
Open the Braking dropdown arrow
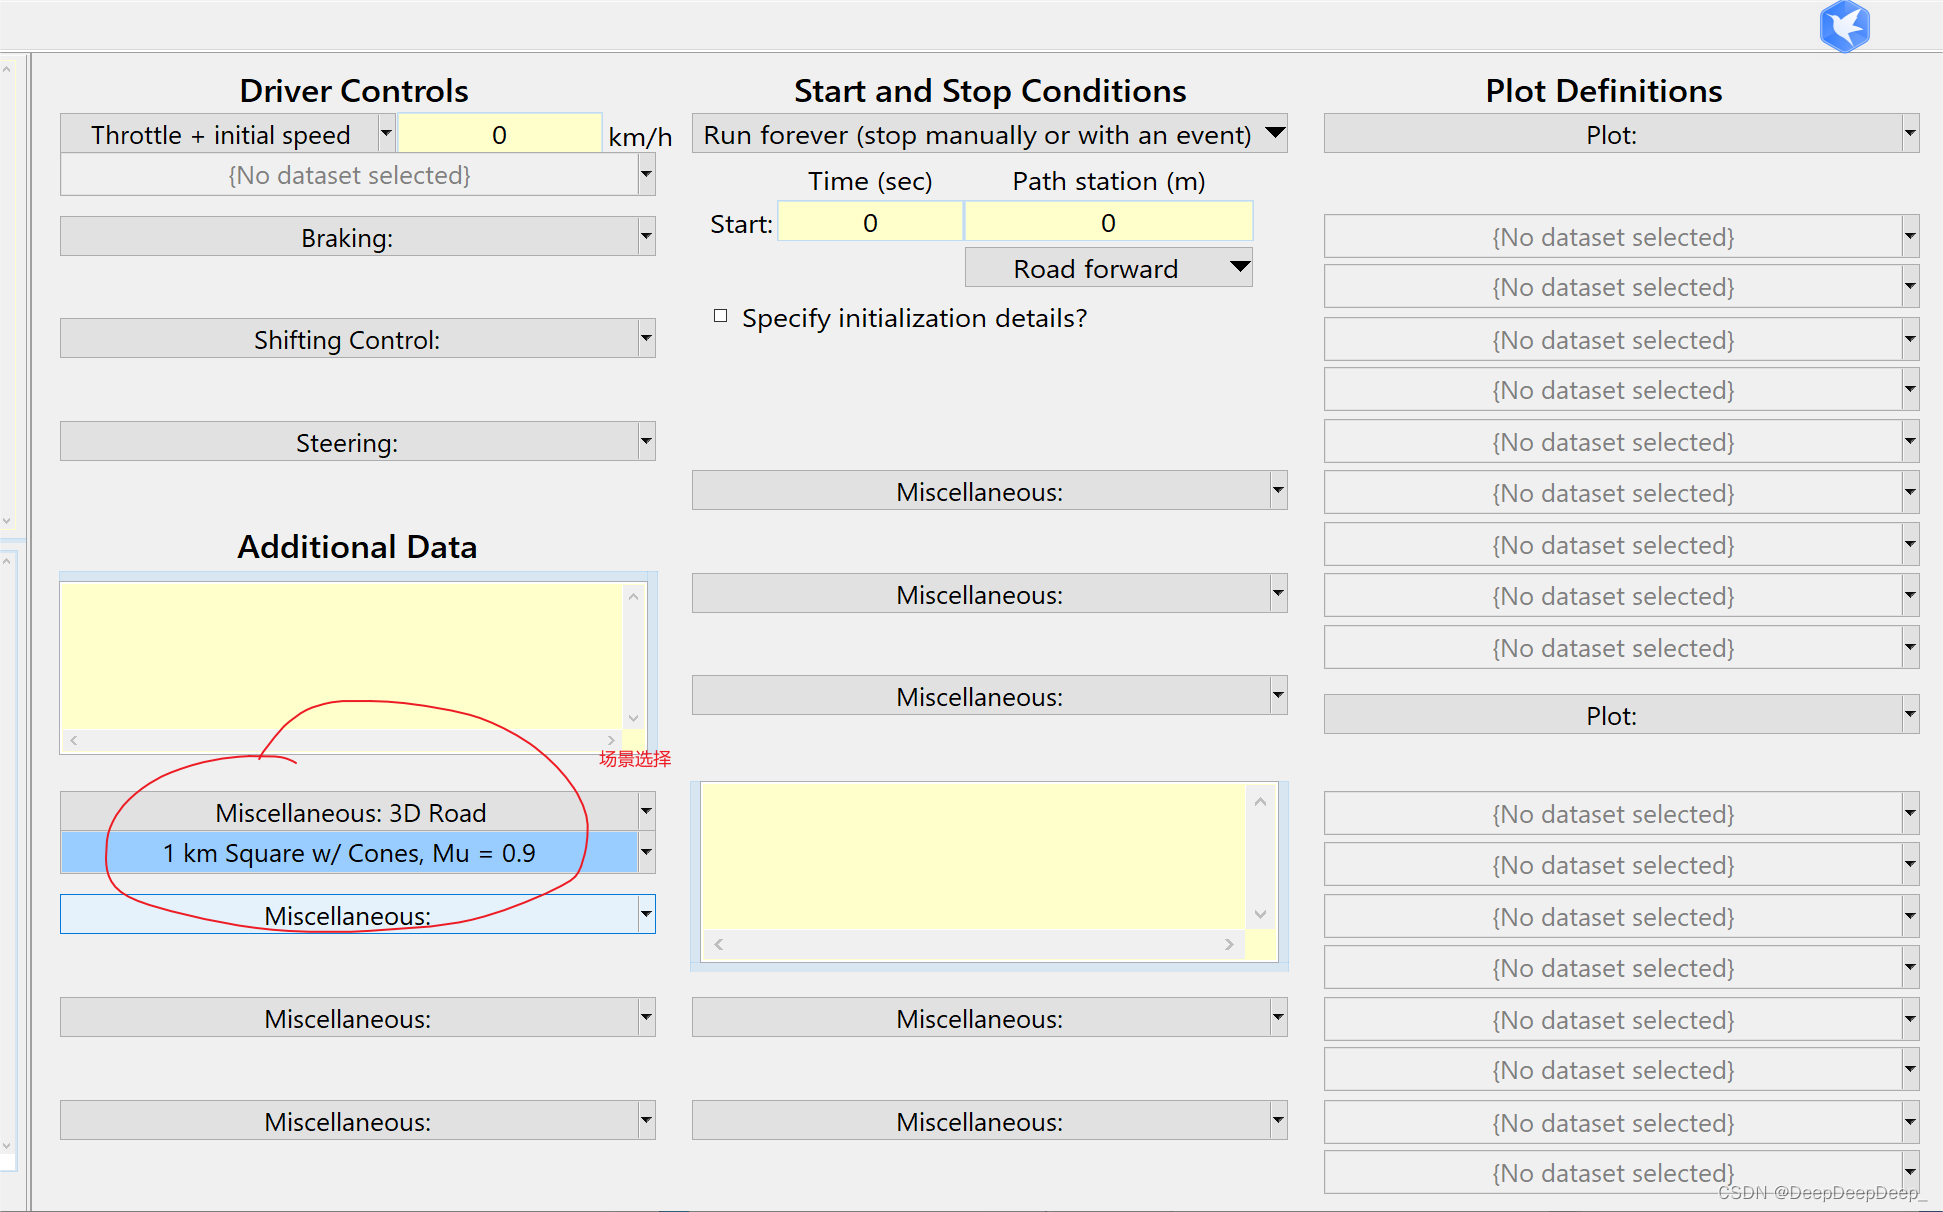click(646, 237)
